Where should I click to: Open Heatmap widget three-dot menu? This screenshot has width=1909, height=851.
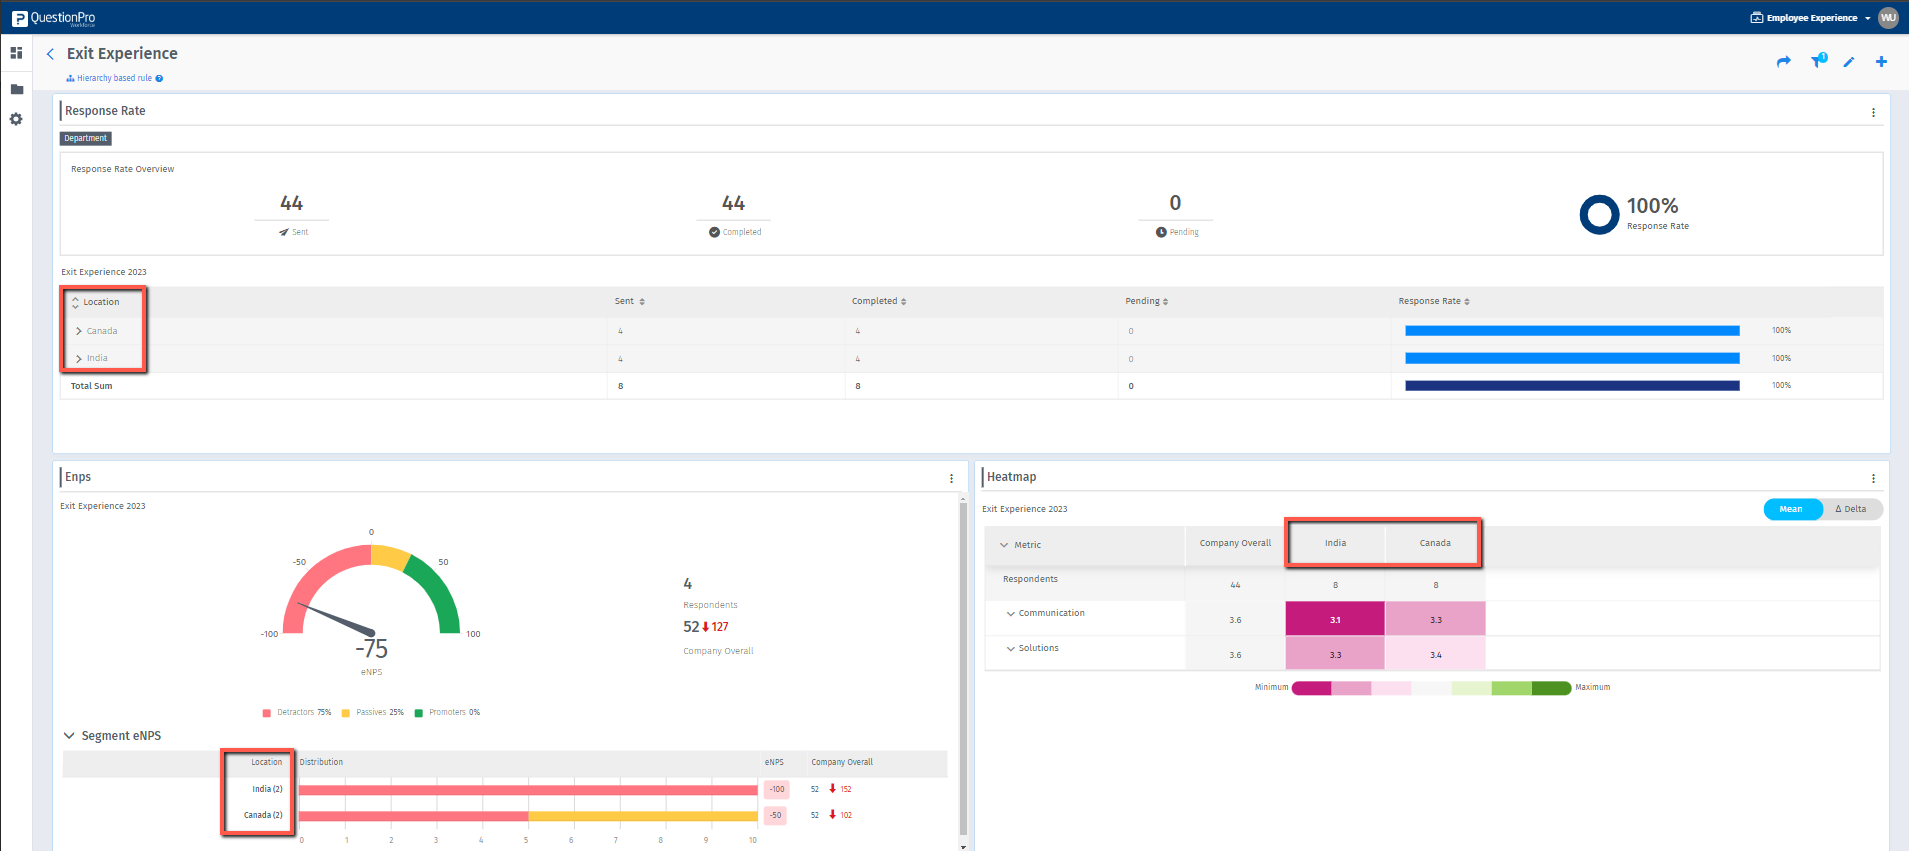1873,479
